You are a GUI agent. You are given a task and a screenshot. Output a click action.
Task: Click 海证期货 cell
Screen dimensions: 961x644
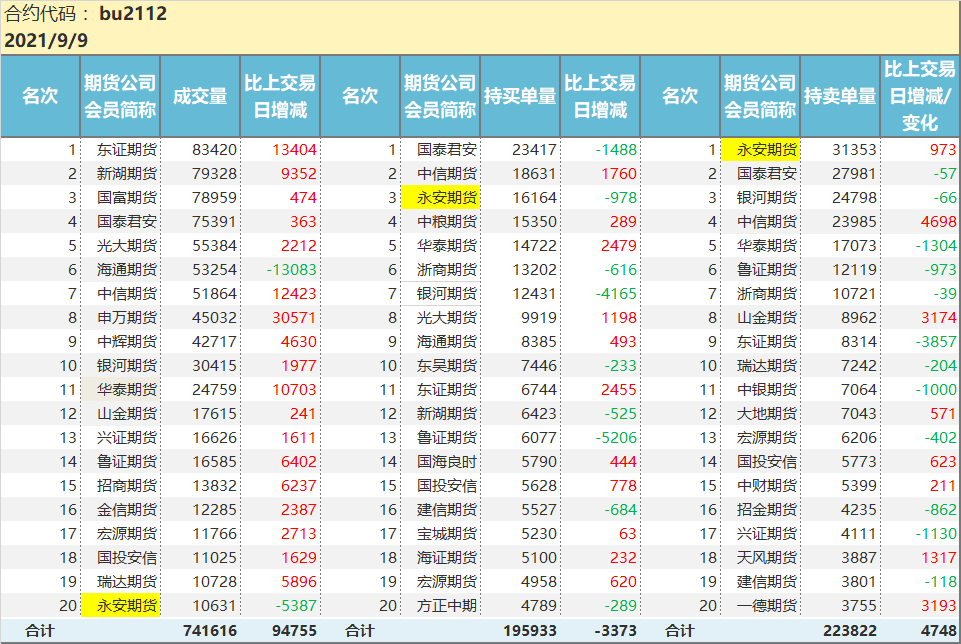point(446,558)
